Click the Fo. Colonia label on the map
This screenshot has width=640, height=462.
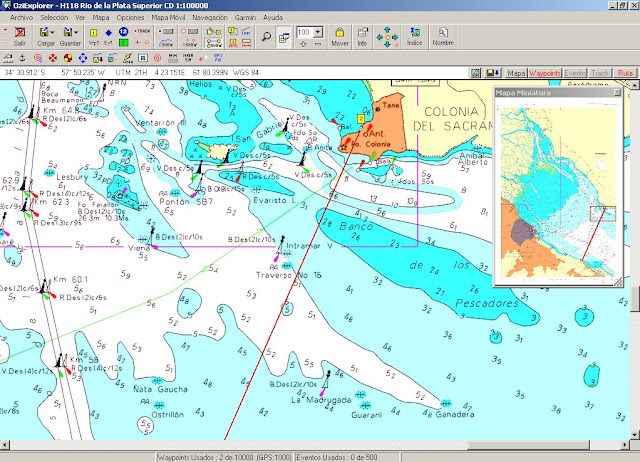point(371,144)
